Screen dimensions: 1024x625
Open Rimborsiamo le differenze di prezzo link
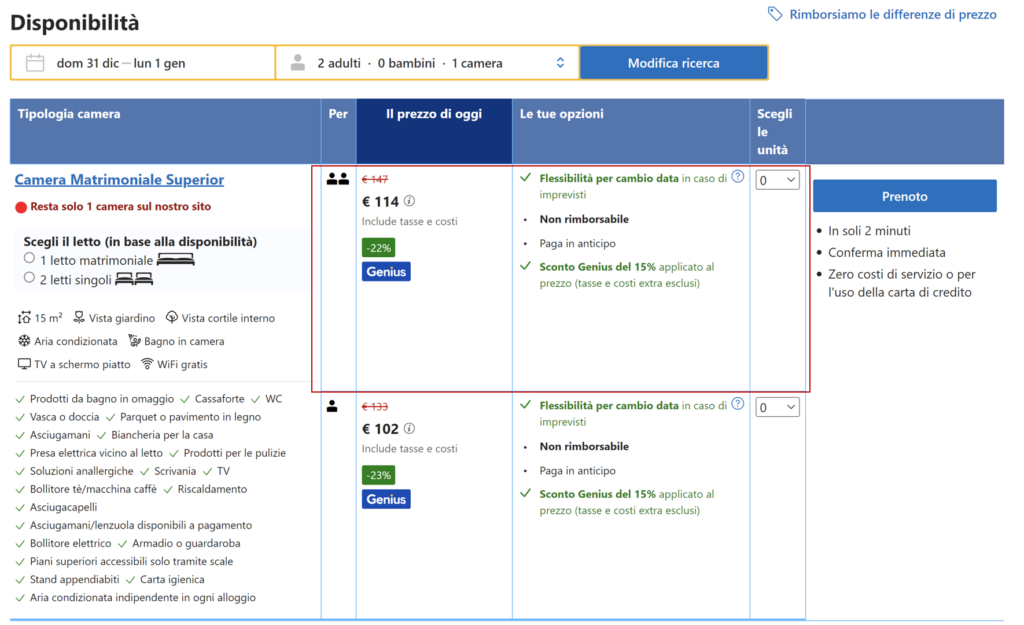893,14
